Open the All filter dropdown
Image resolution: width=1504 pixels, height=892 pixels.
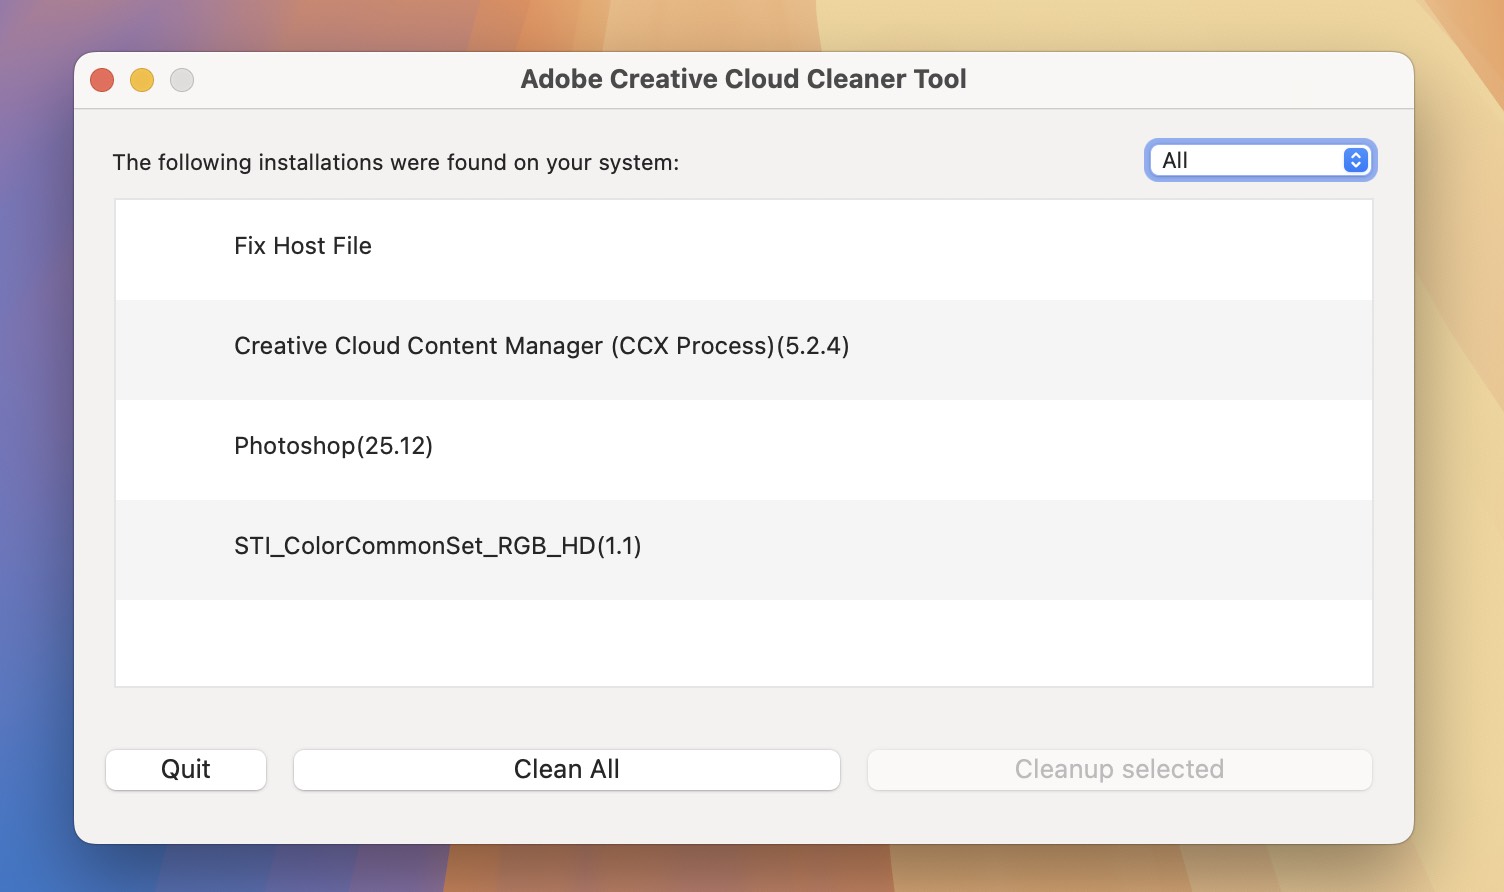click(1260, 160)
